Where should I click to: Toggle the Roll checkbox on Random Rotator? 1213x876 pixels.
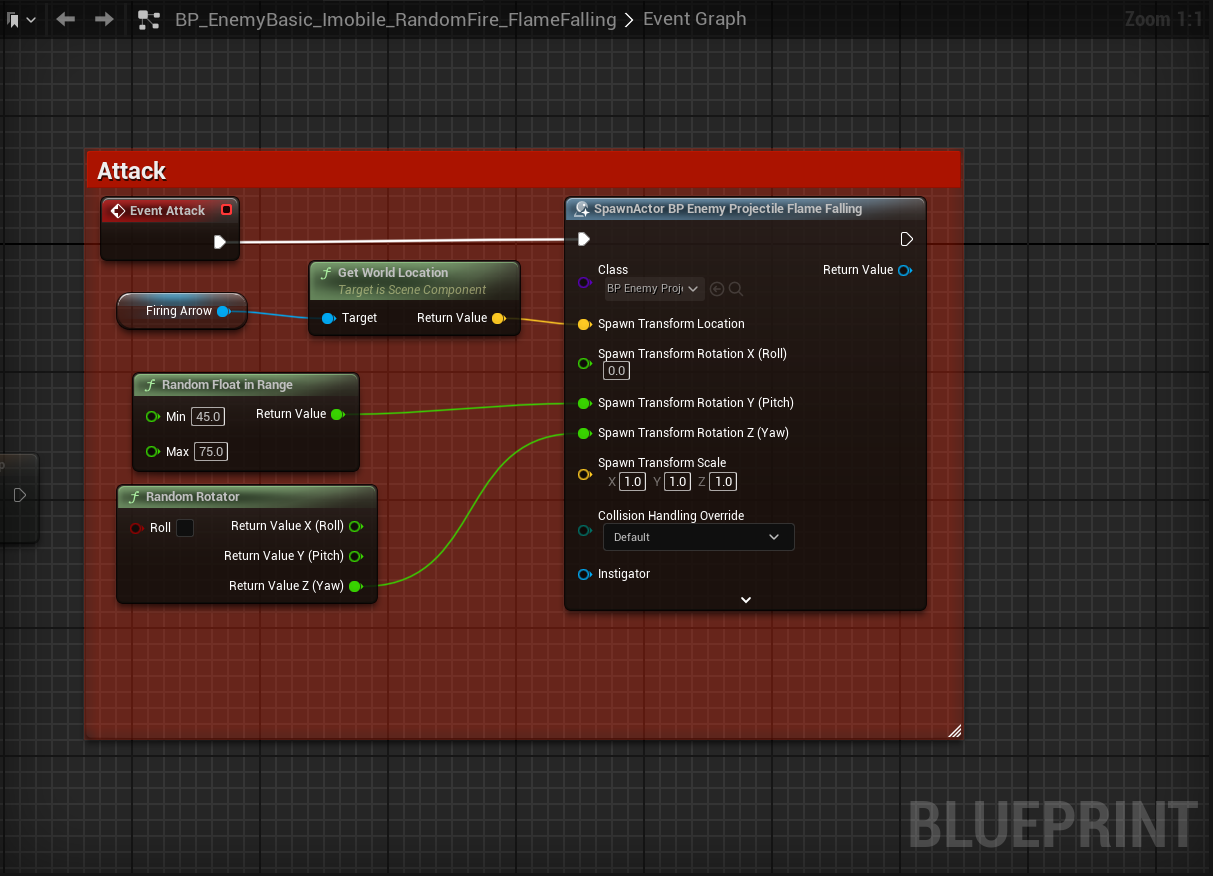coord(185,528)
